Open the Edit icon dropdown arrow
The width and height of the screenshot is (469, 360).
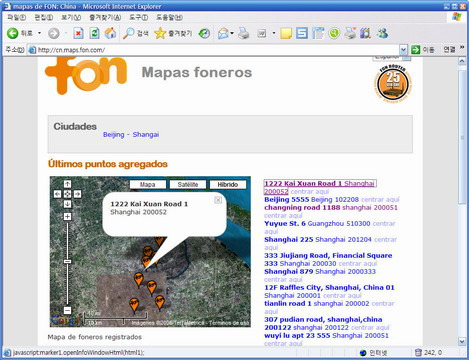(274, 33)
